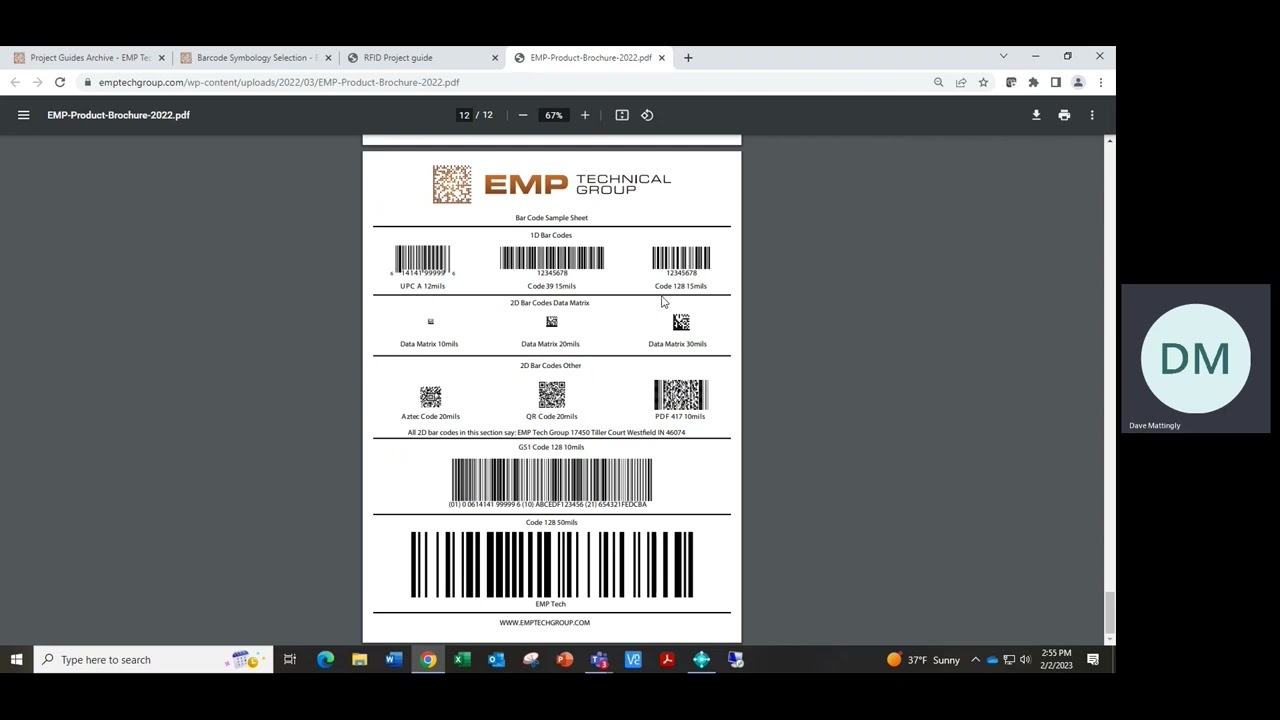This screenshot has height=720, width=1280.
Task: Open the Chrome profile avatar
Action: 1078,82
